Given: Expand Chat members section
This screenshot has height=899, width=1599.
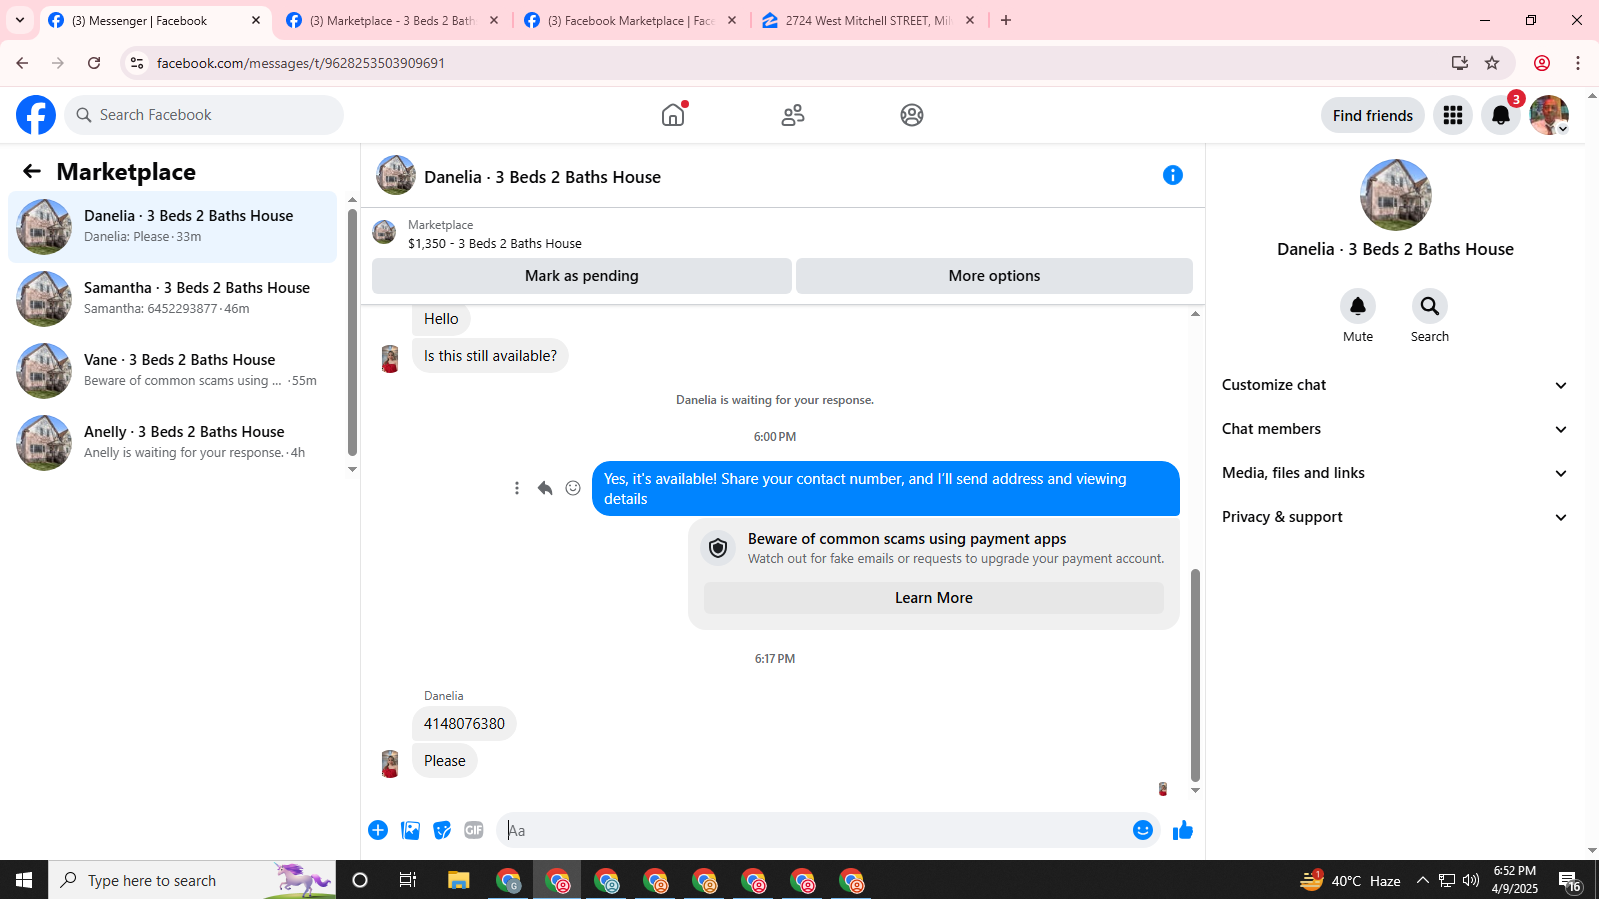Looking at the screenshot, I should tap(1395, 429).
